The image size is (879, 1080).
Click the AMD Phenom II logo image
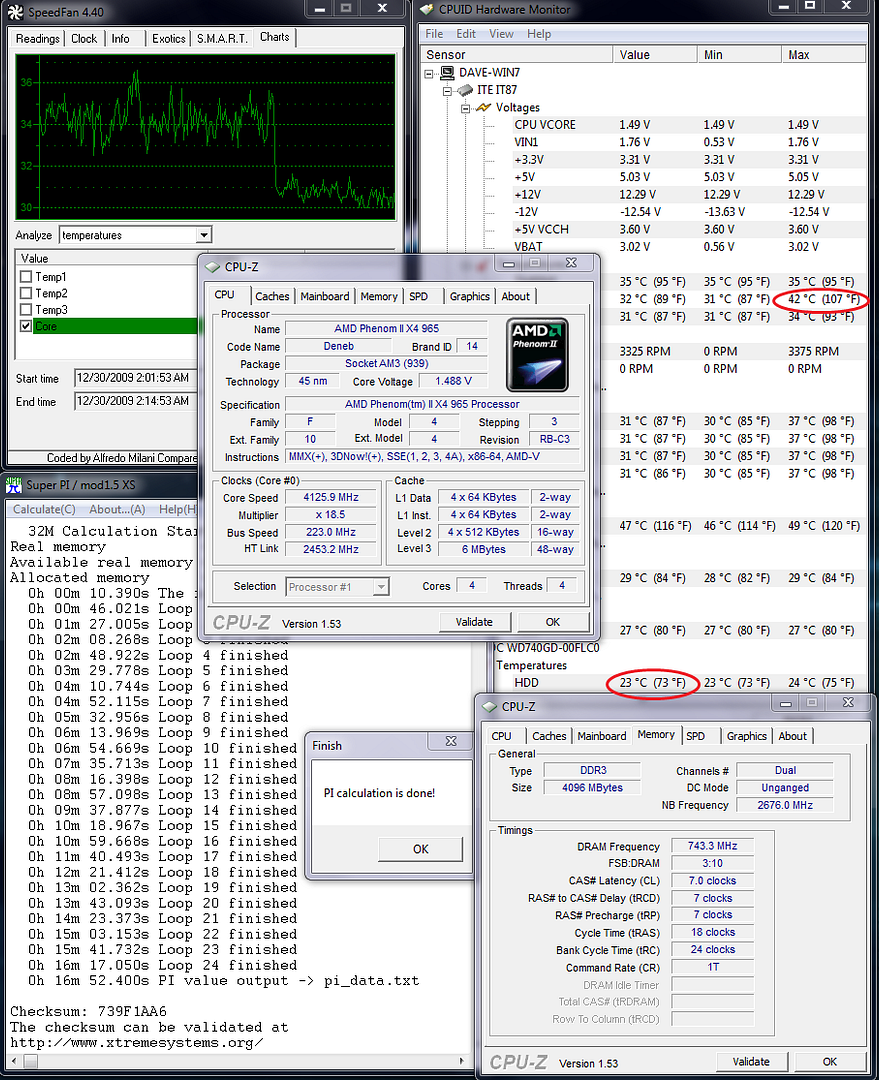pos(537,355)
